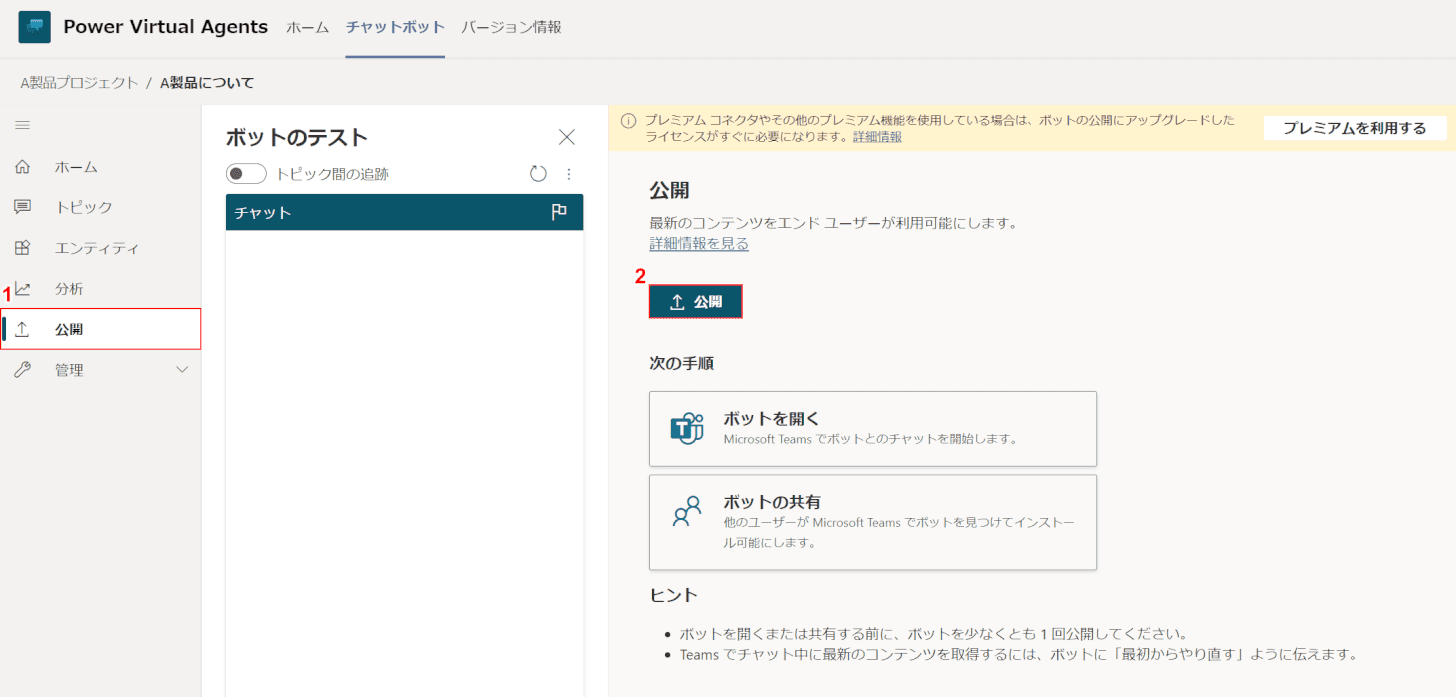The image size is (1456, 697).
Task: Click the flag icon in チャット header
Action: click(560, 212)
